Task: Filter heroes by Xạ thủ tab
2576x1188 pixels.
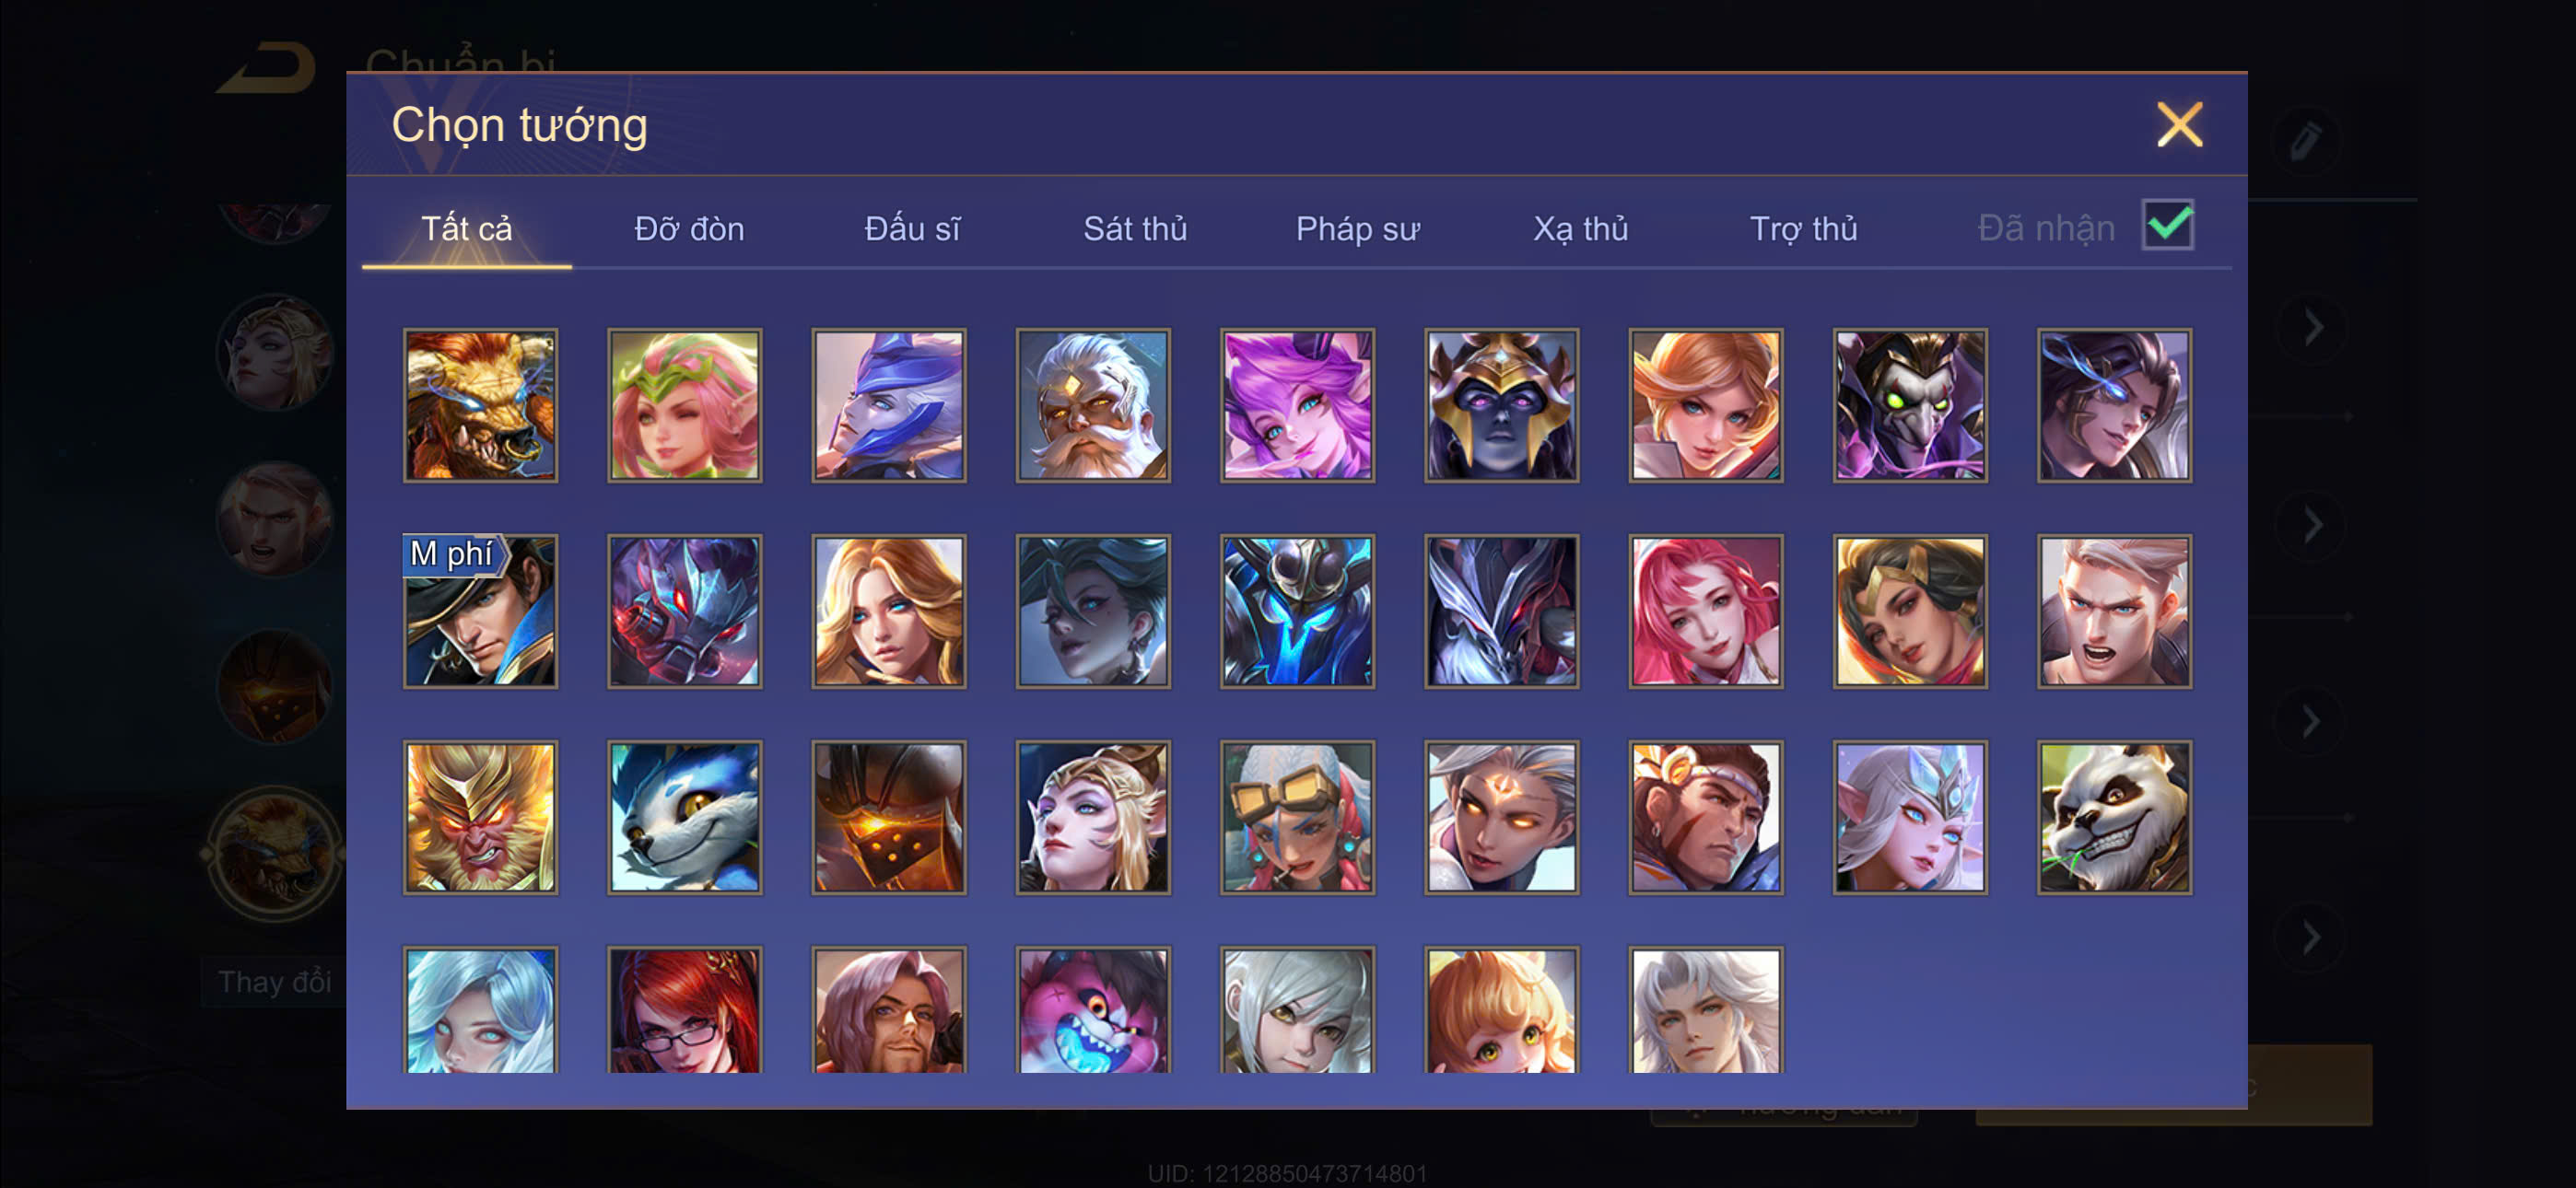Action: [x=1580, y=229]
